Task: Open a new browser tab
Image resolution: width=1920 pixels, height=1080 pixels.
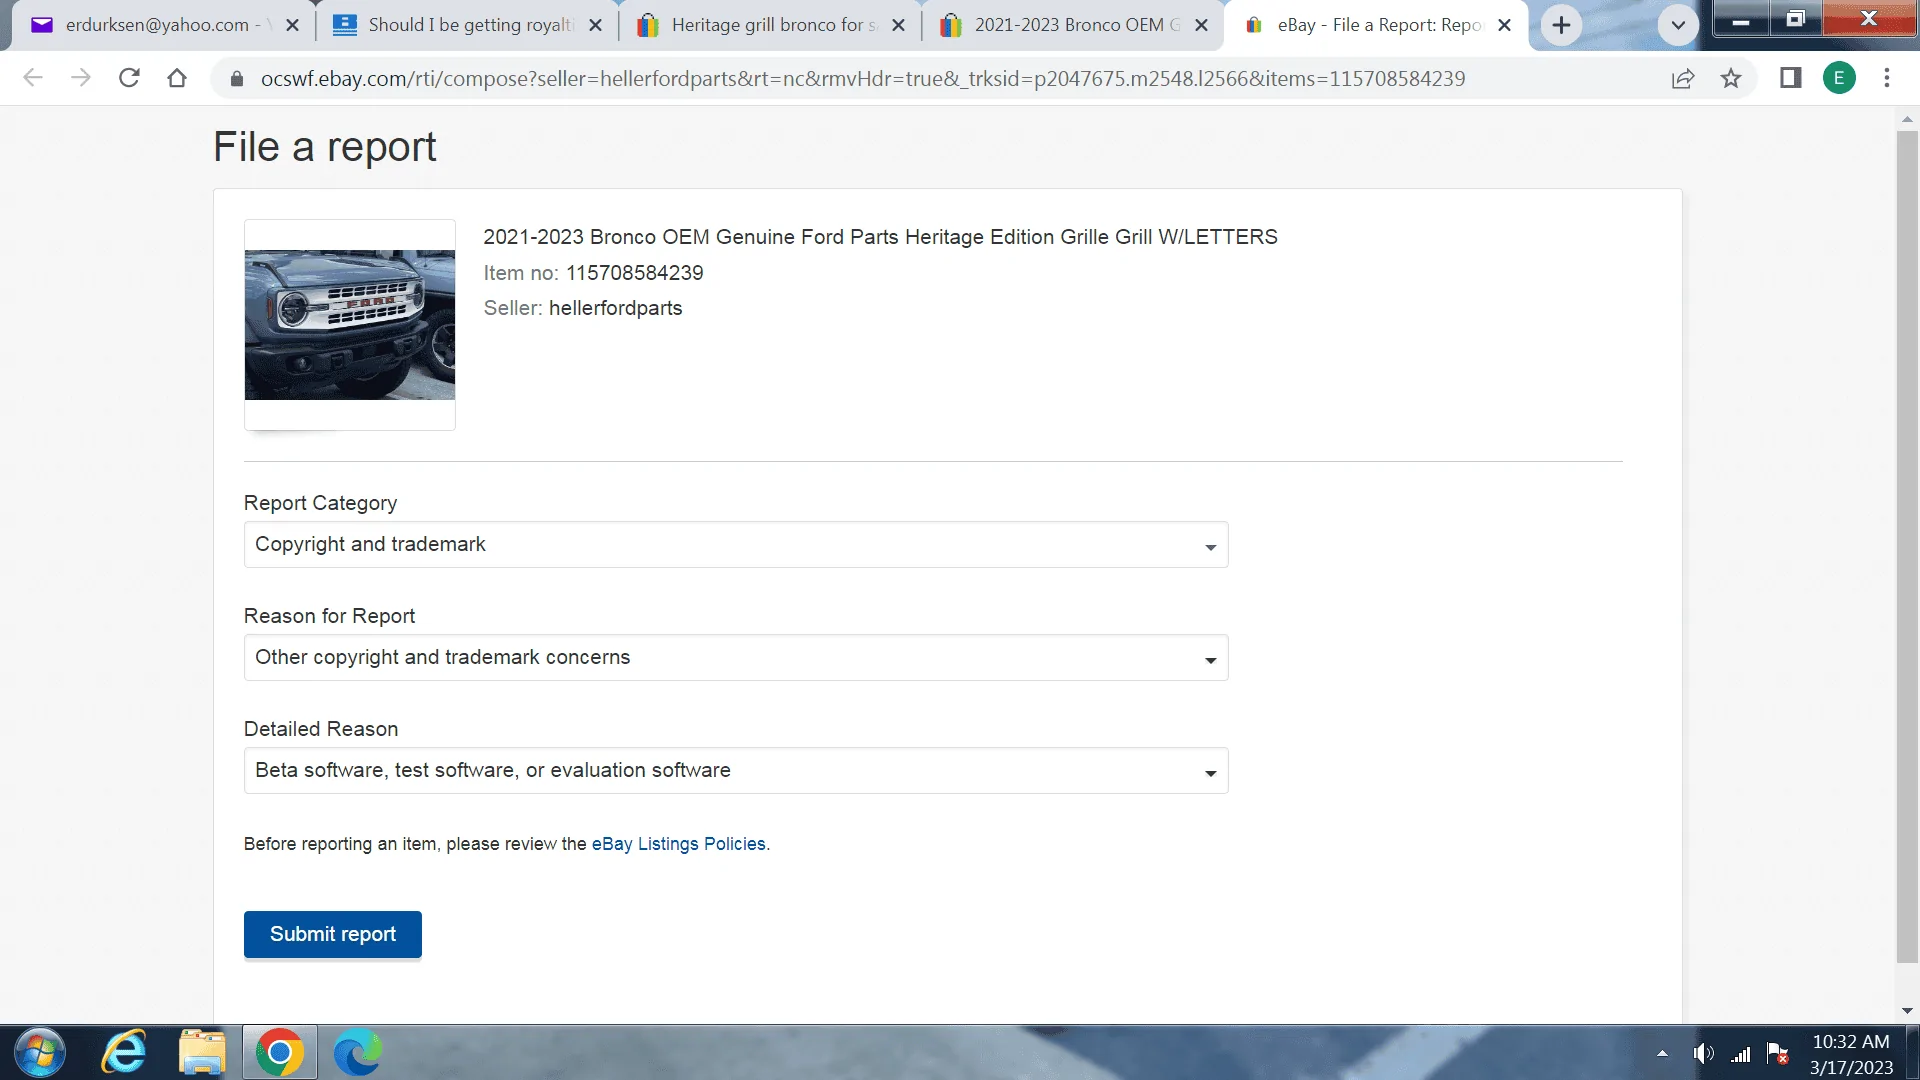Action: click(1561, 25)
